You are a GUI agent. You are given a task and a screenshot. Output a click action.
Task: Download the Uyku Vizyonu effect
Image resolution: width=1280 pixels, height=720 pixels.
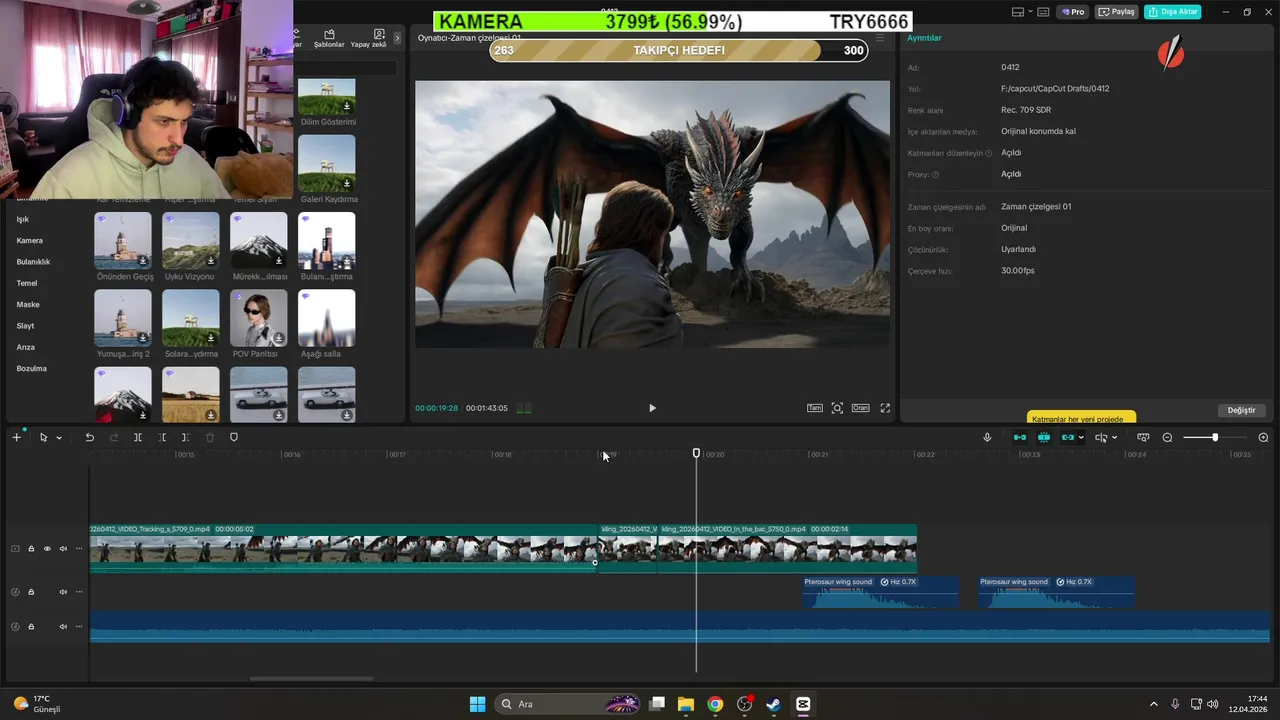point(211,261)
